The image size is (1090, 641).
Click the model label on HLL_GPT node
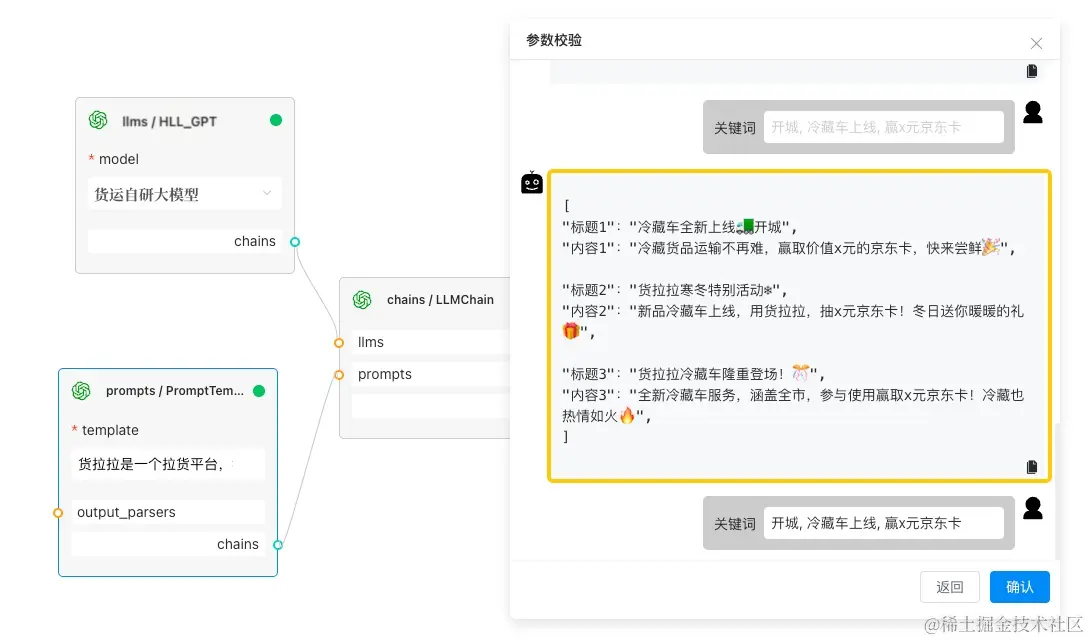(119, 159)
